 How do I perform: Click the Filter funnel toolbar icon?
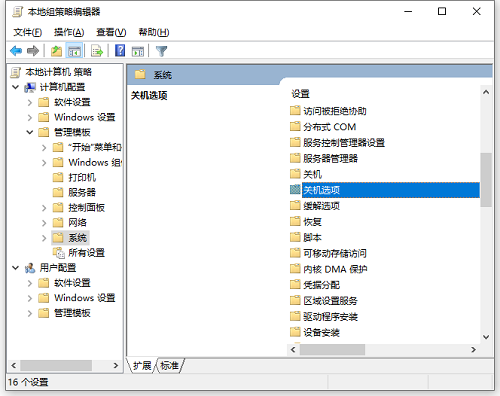(161, 51)
